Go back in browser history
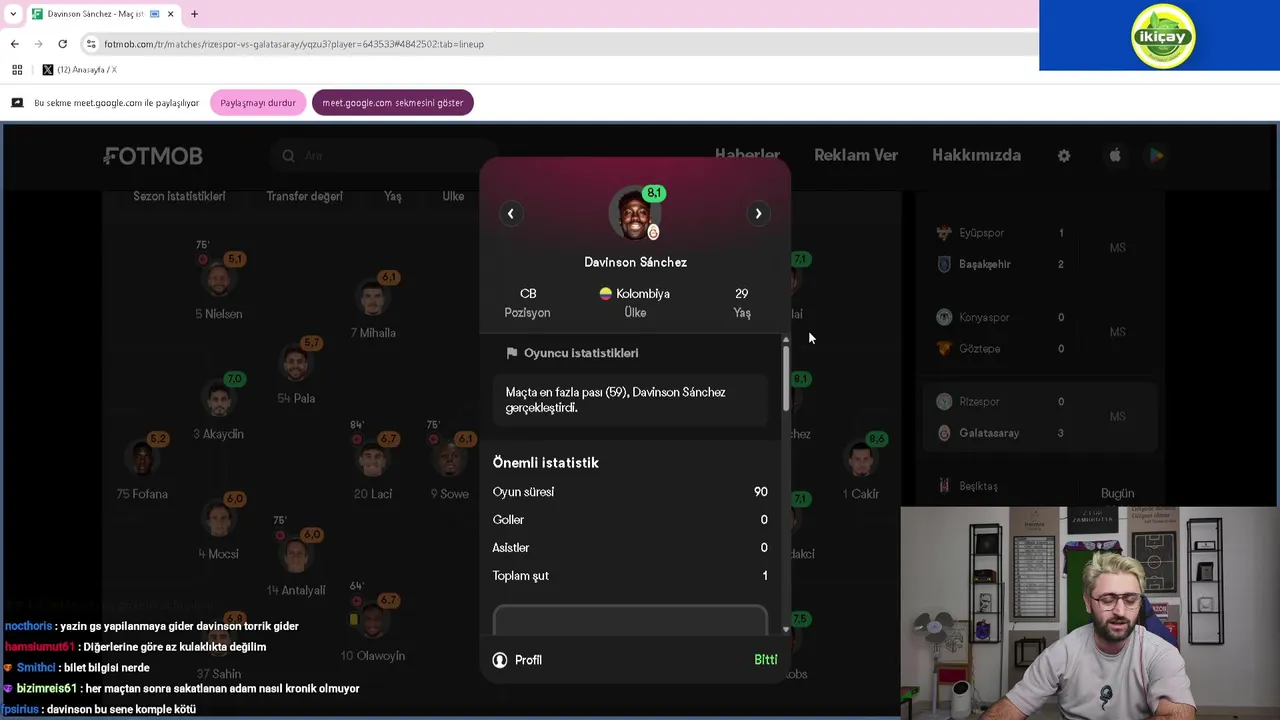Image resolution: width=1280 pixels, height=720 pixels. pyautogui.click(x=14, y=44)
